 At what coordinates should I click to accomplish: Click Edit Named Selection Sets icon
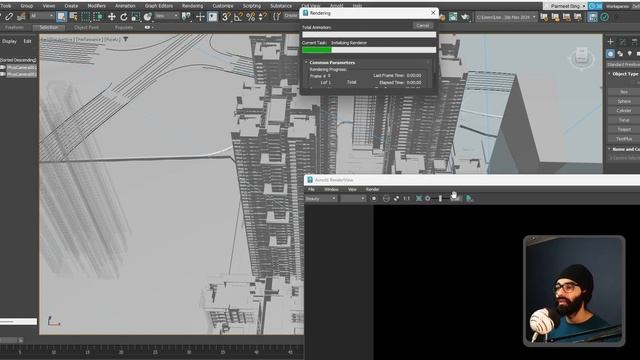tap(277, 17)
